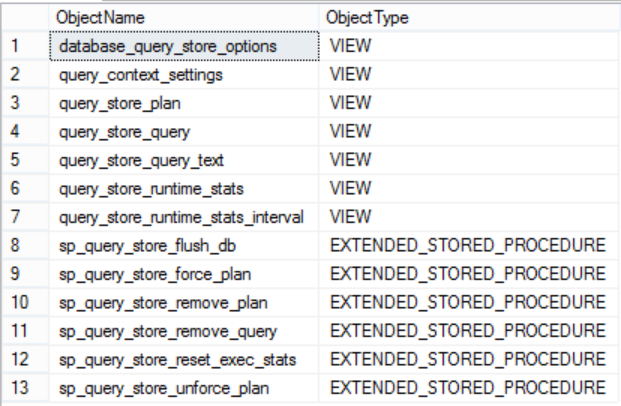
Task: Click the query_store_runtime_stats_interval cell
Action: click(180, 217)
